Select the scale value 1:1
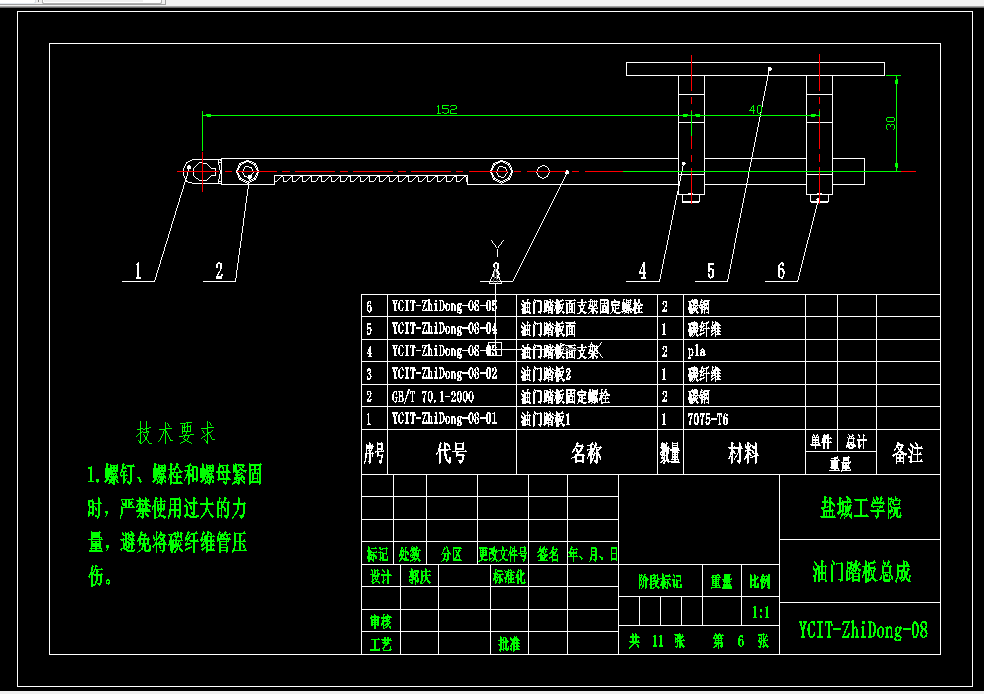 (761, 612)
